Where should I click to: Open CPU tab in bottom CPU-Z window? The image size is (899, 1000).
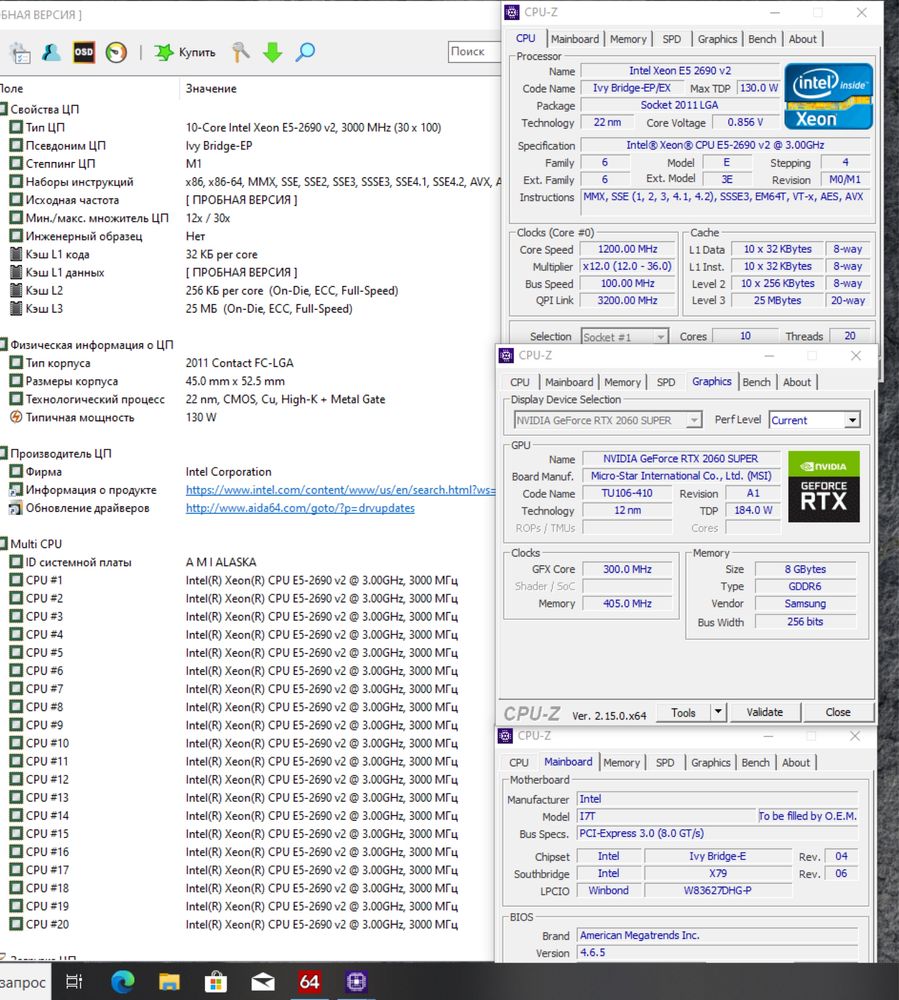pos(518,763)
